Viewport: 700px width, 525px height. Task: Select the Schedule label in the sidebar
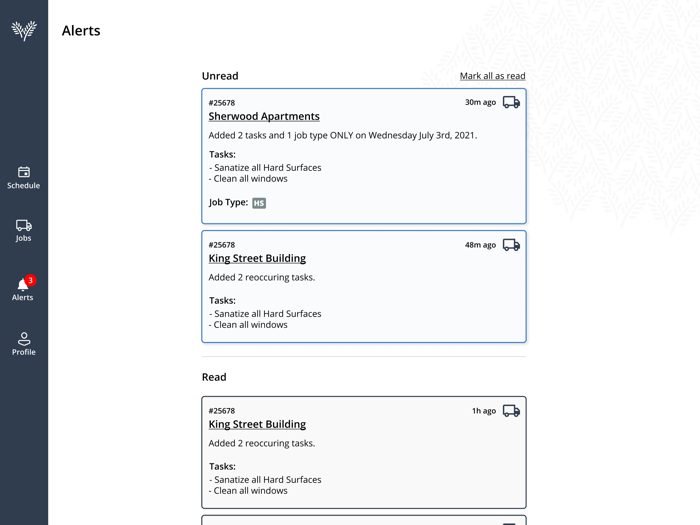(x=24, y=186)
